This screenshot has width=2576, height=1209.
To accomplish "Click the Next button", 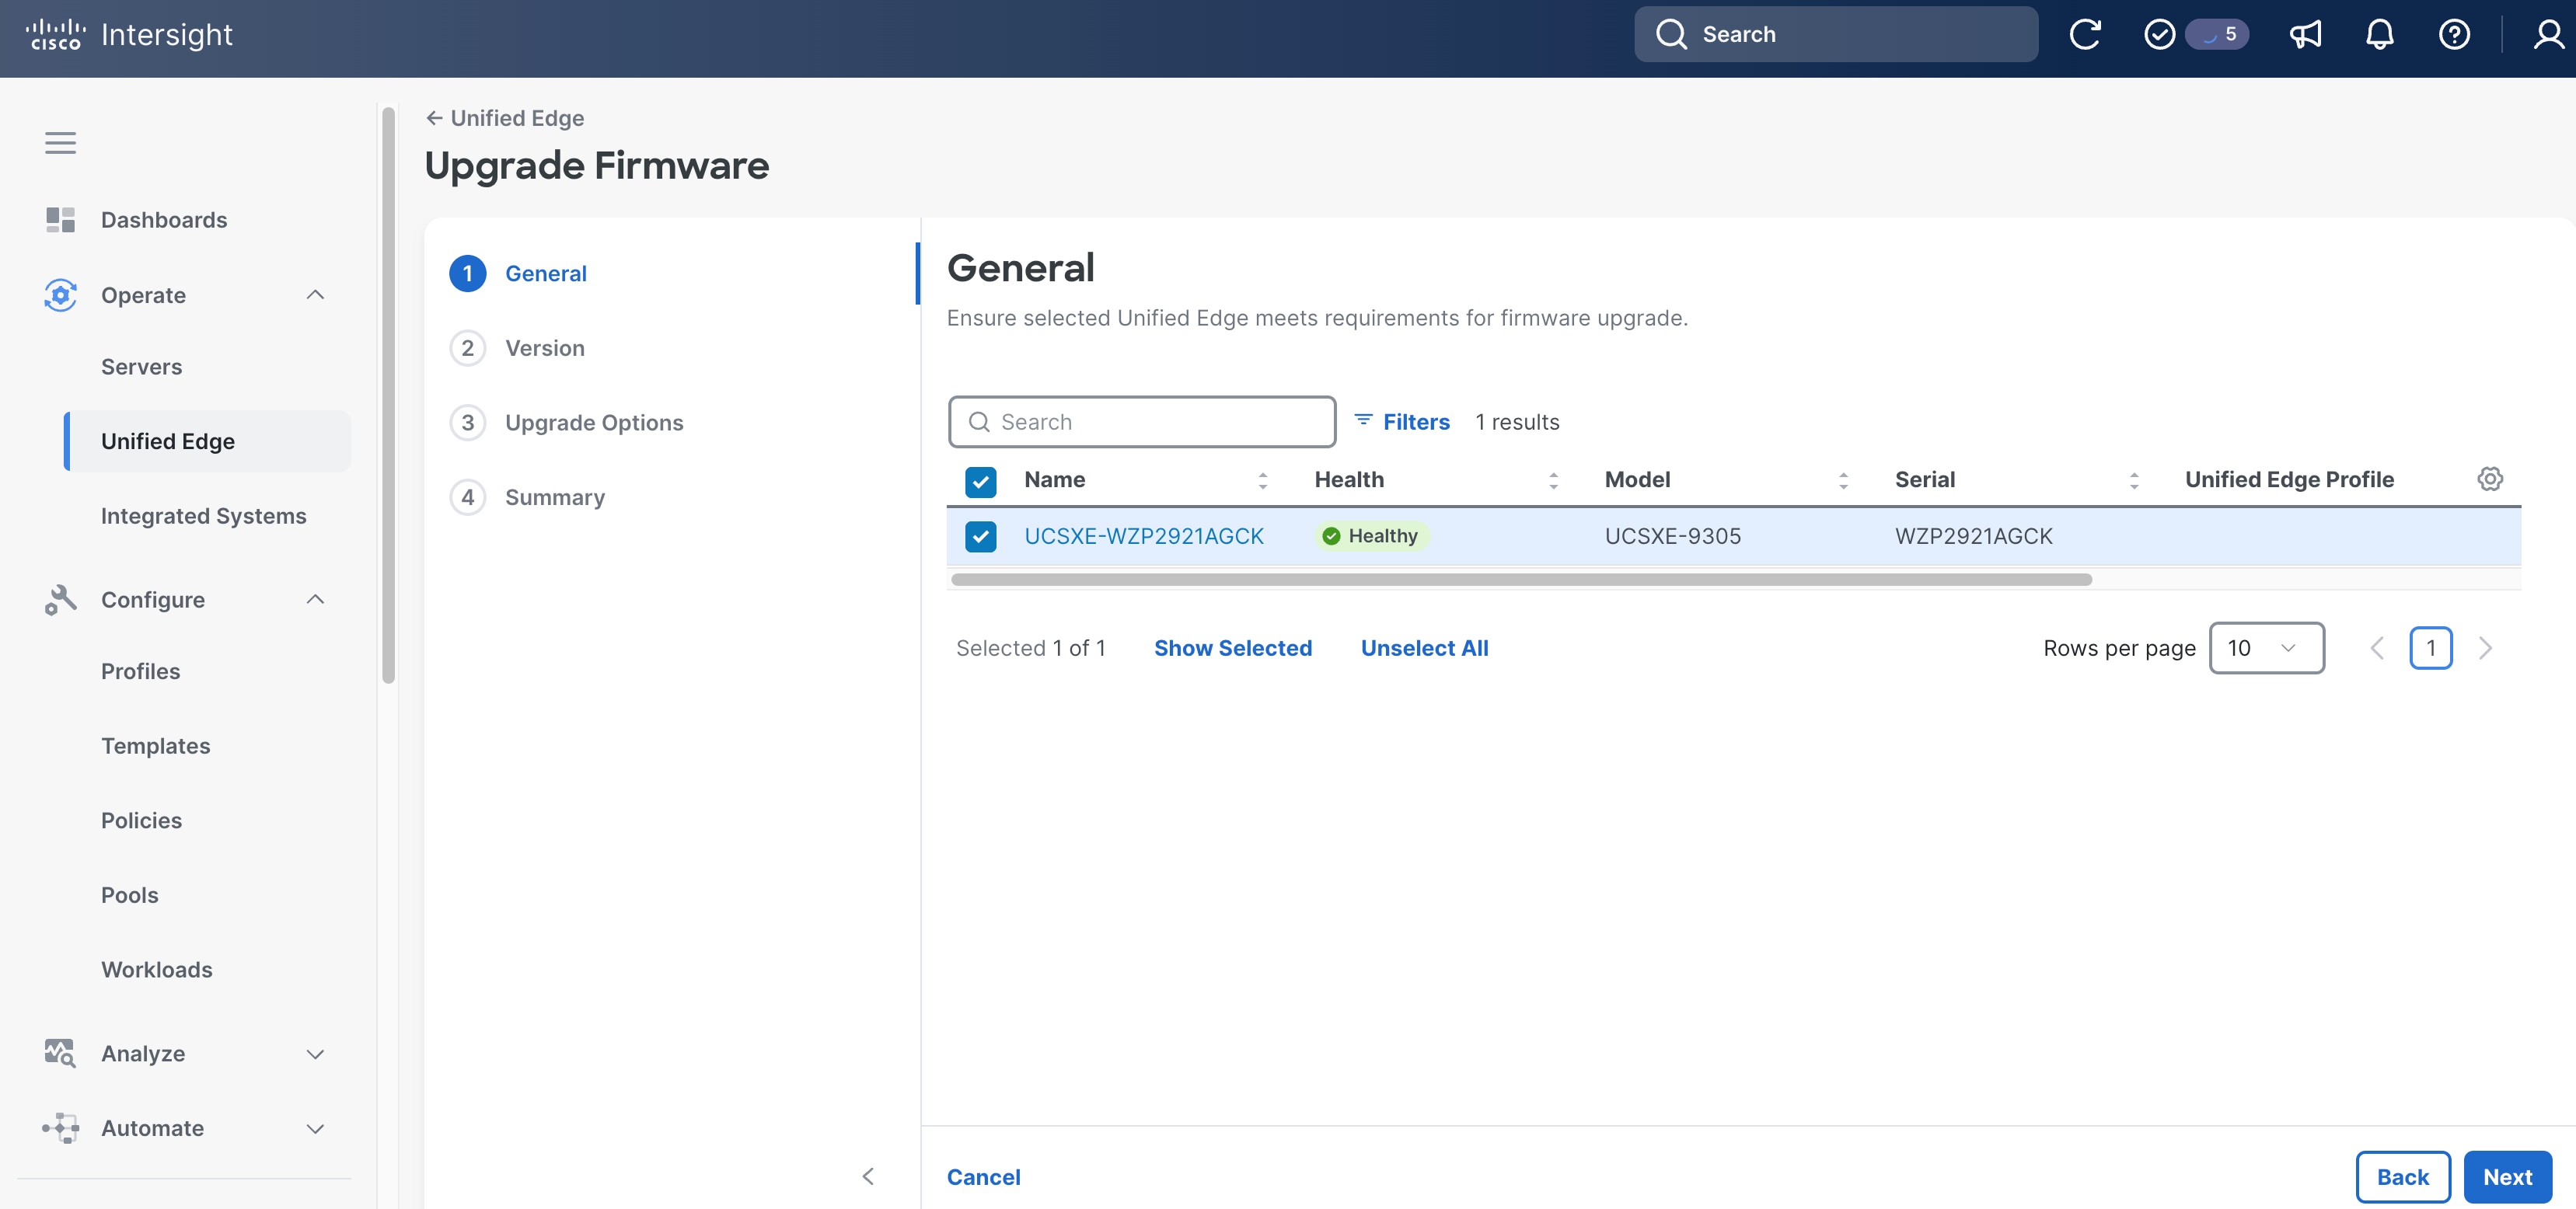I will coord(2507,1177).
